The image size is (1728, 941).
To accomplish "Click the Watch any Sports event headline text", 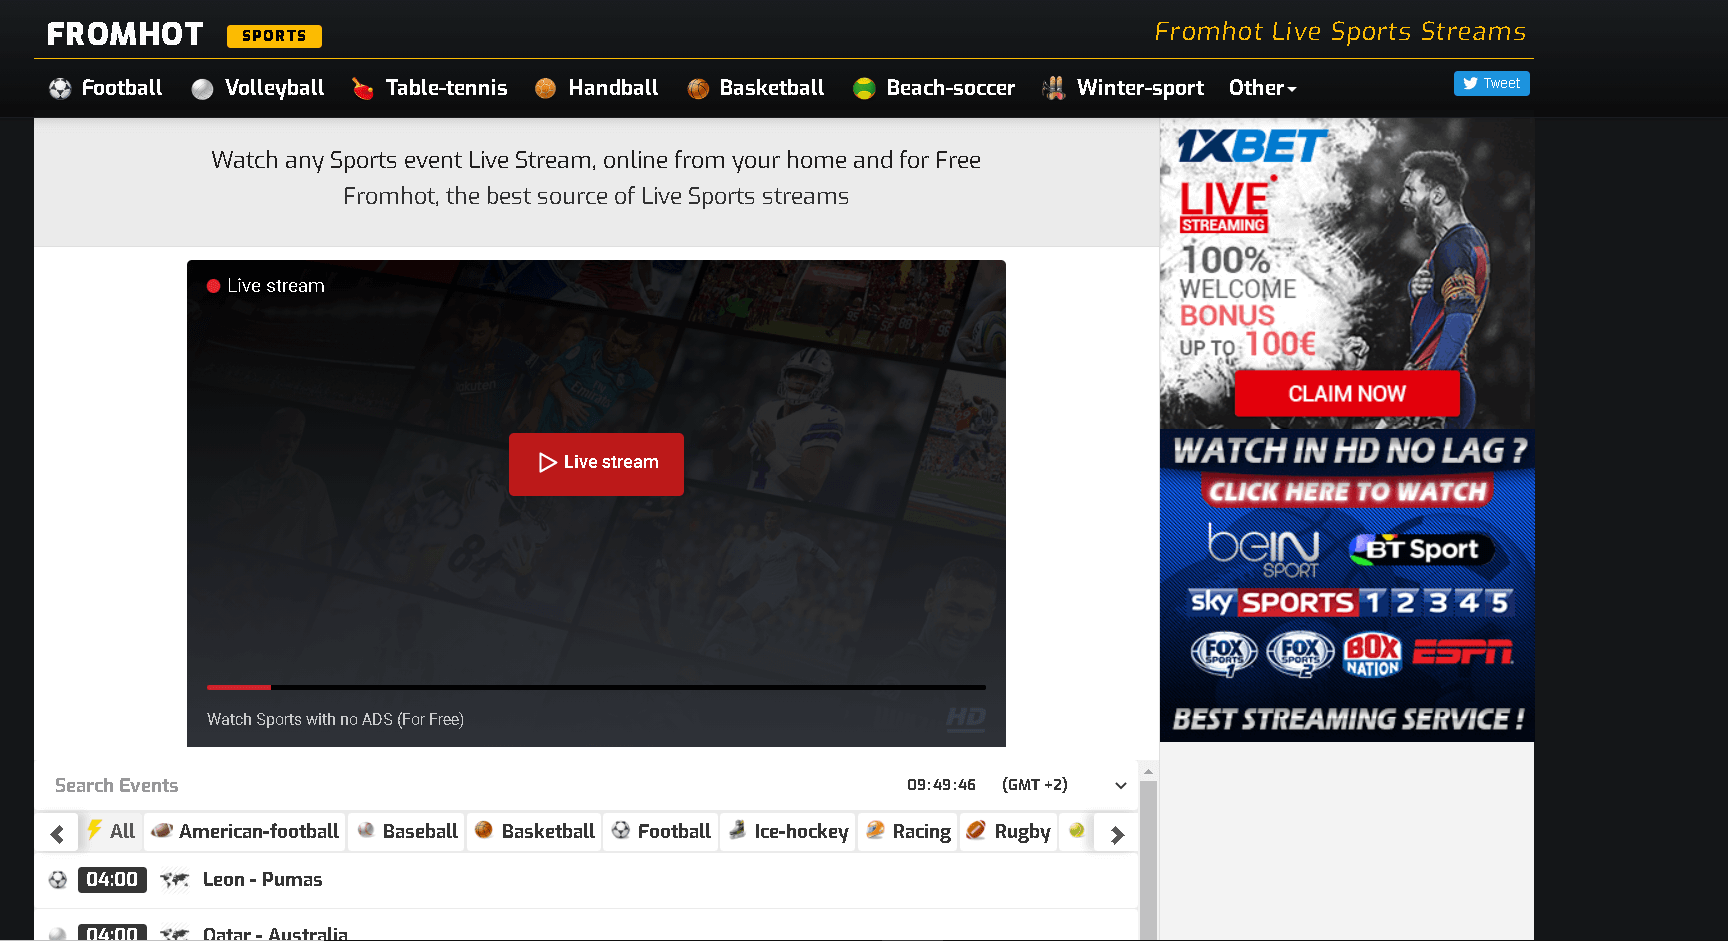I will coord(596,160).
